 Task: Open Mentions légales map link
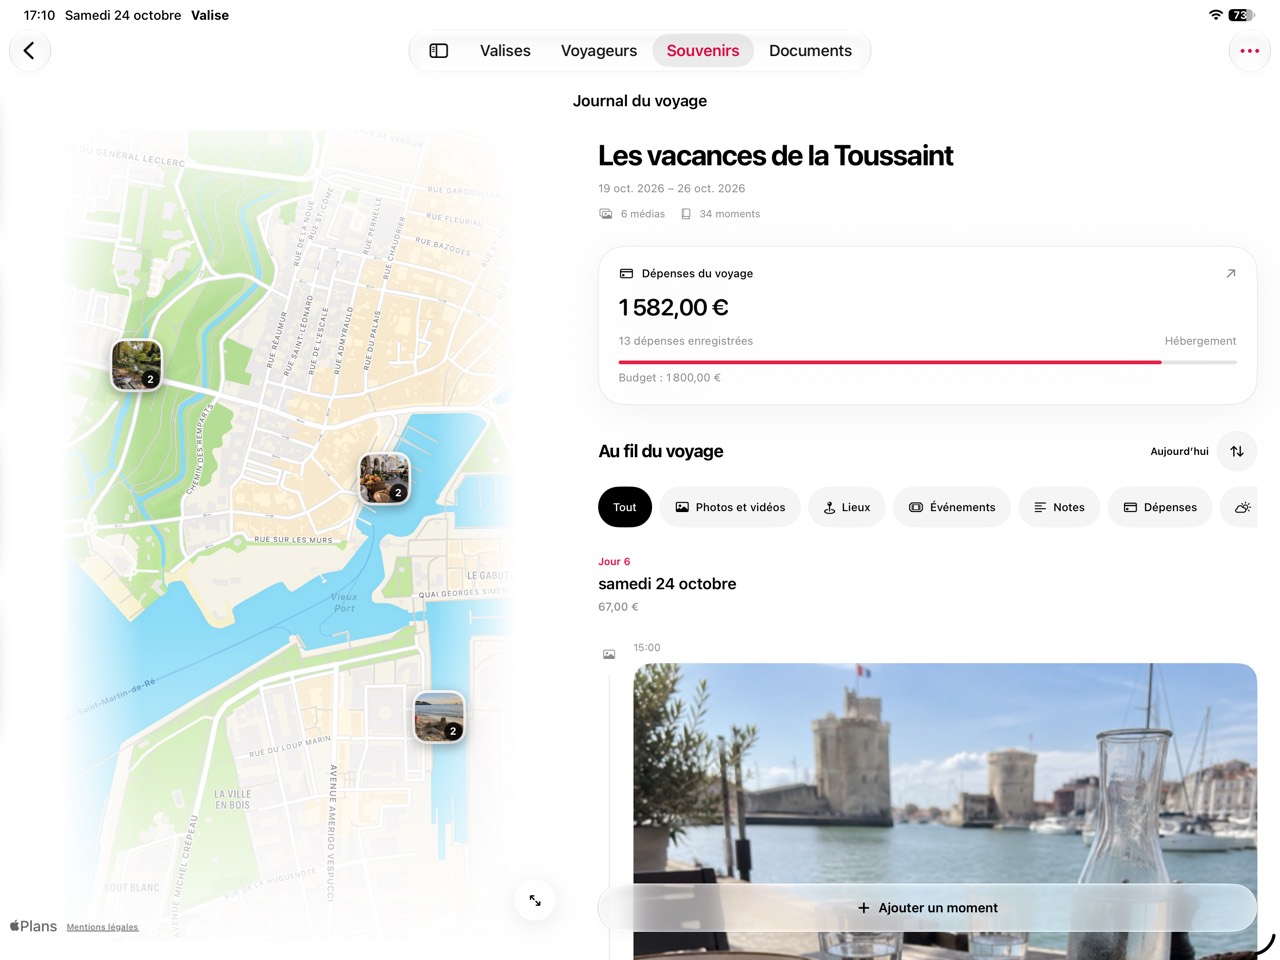(x=102, y=927)
